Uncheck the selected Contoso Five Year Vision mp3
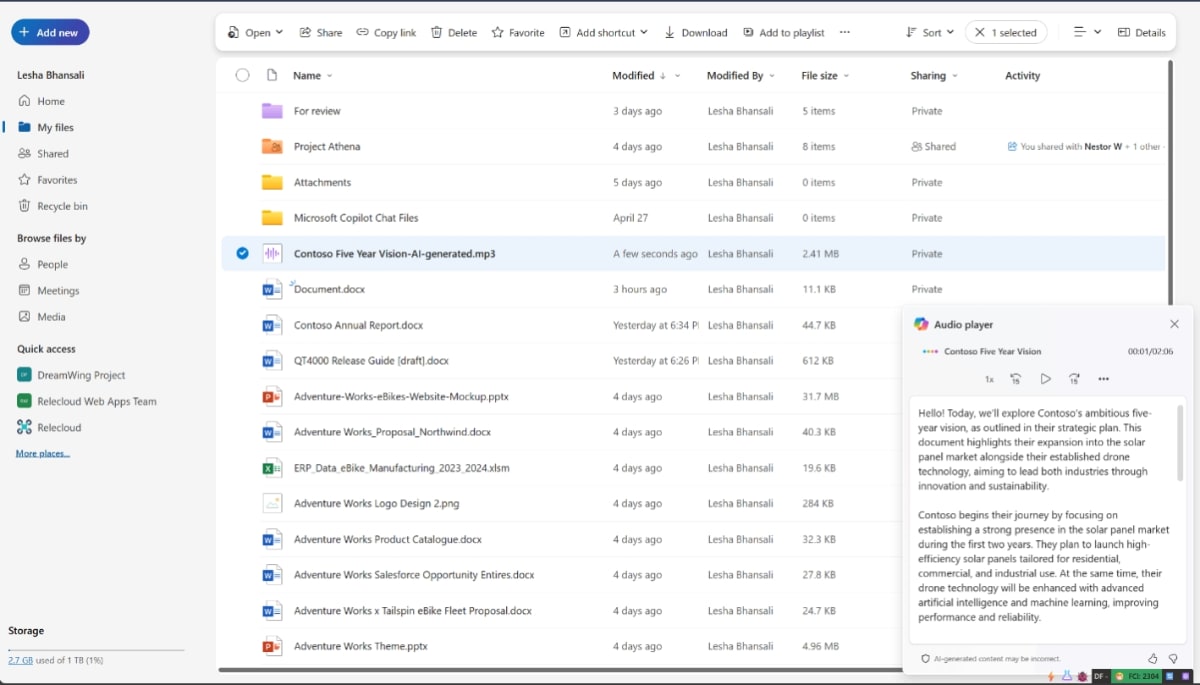The width and height of the screenshot is (1200, 685). pyautogui.click(x=242, y=254)
